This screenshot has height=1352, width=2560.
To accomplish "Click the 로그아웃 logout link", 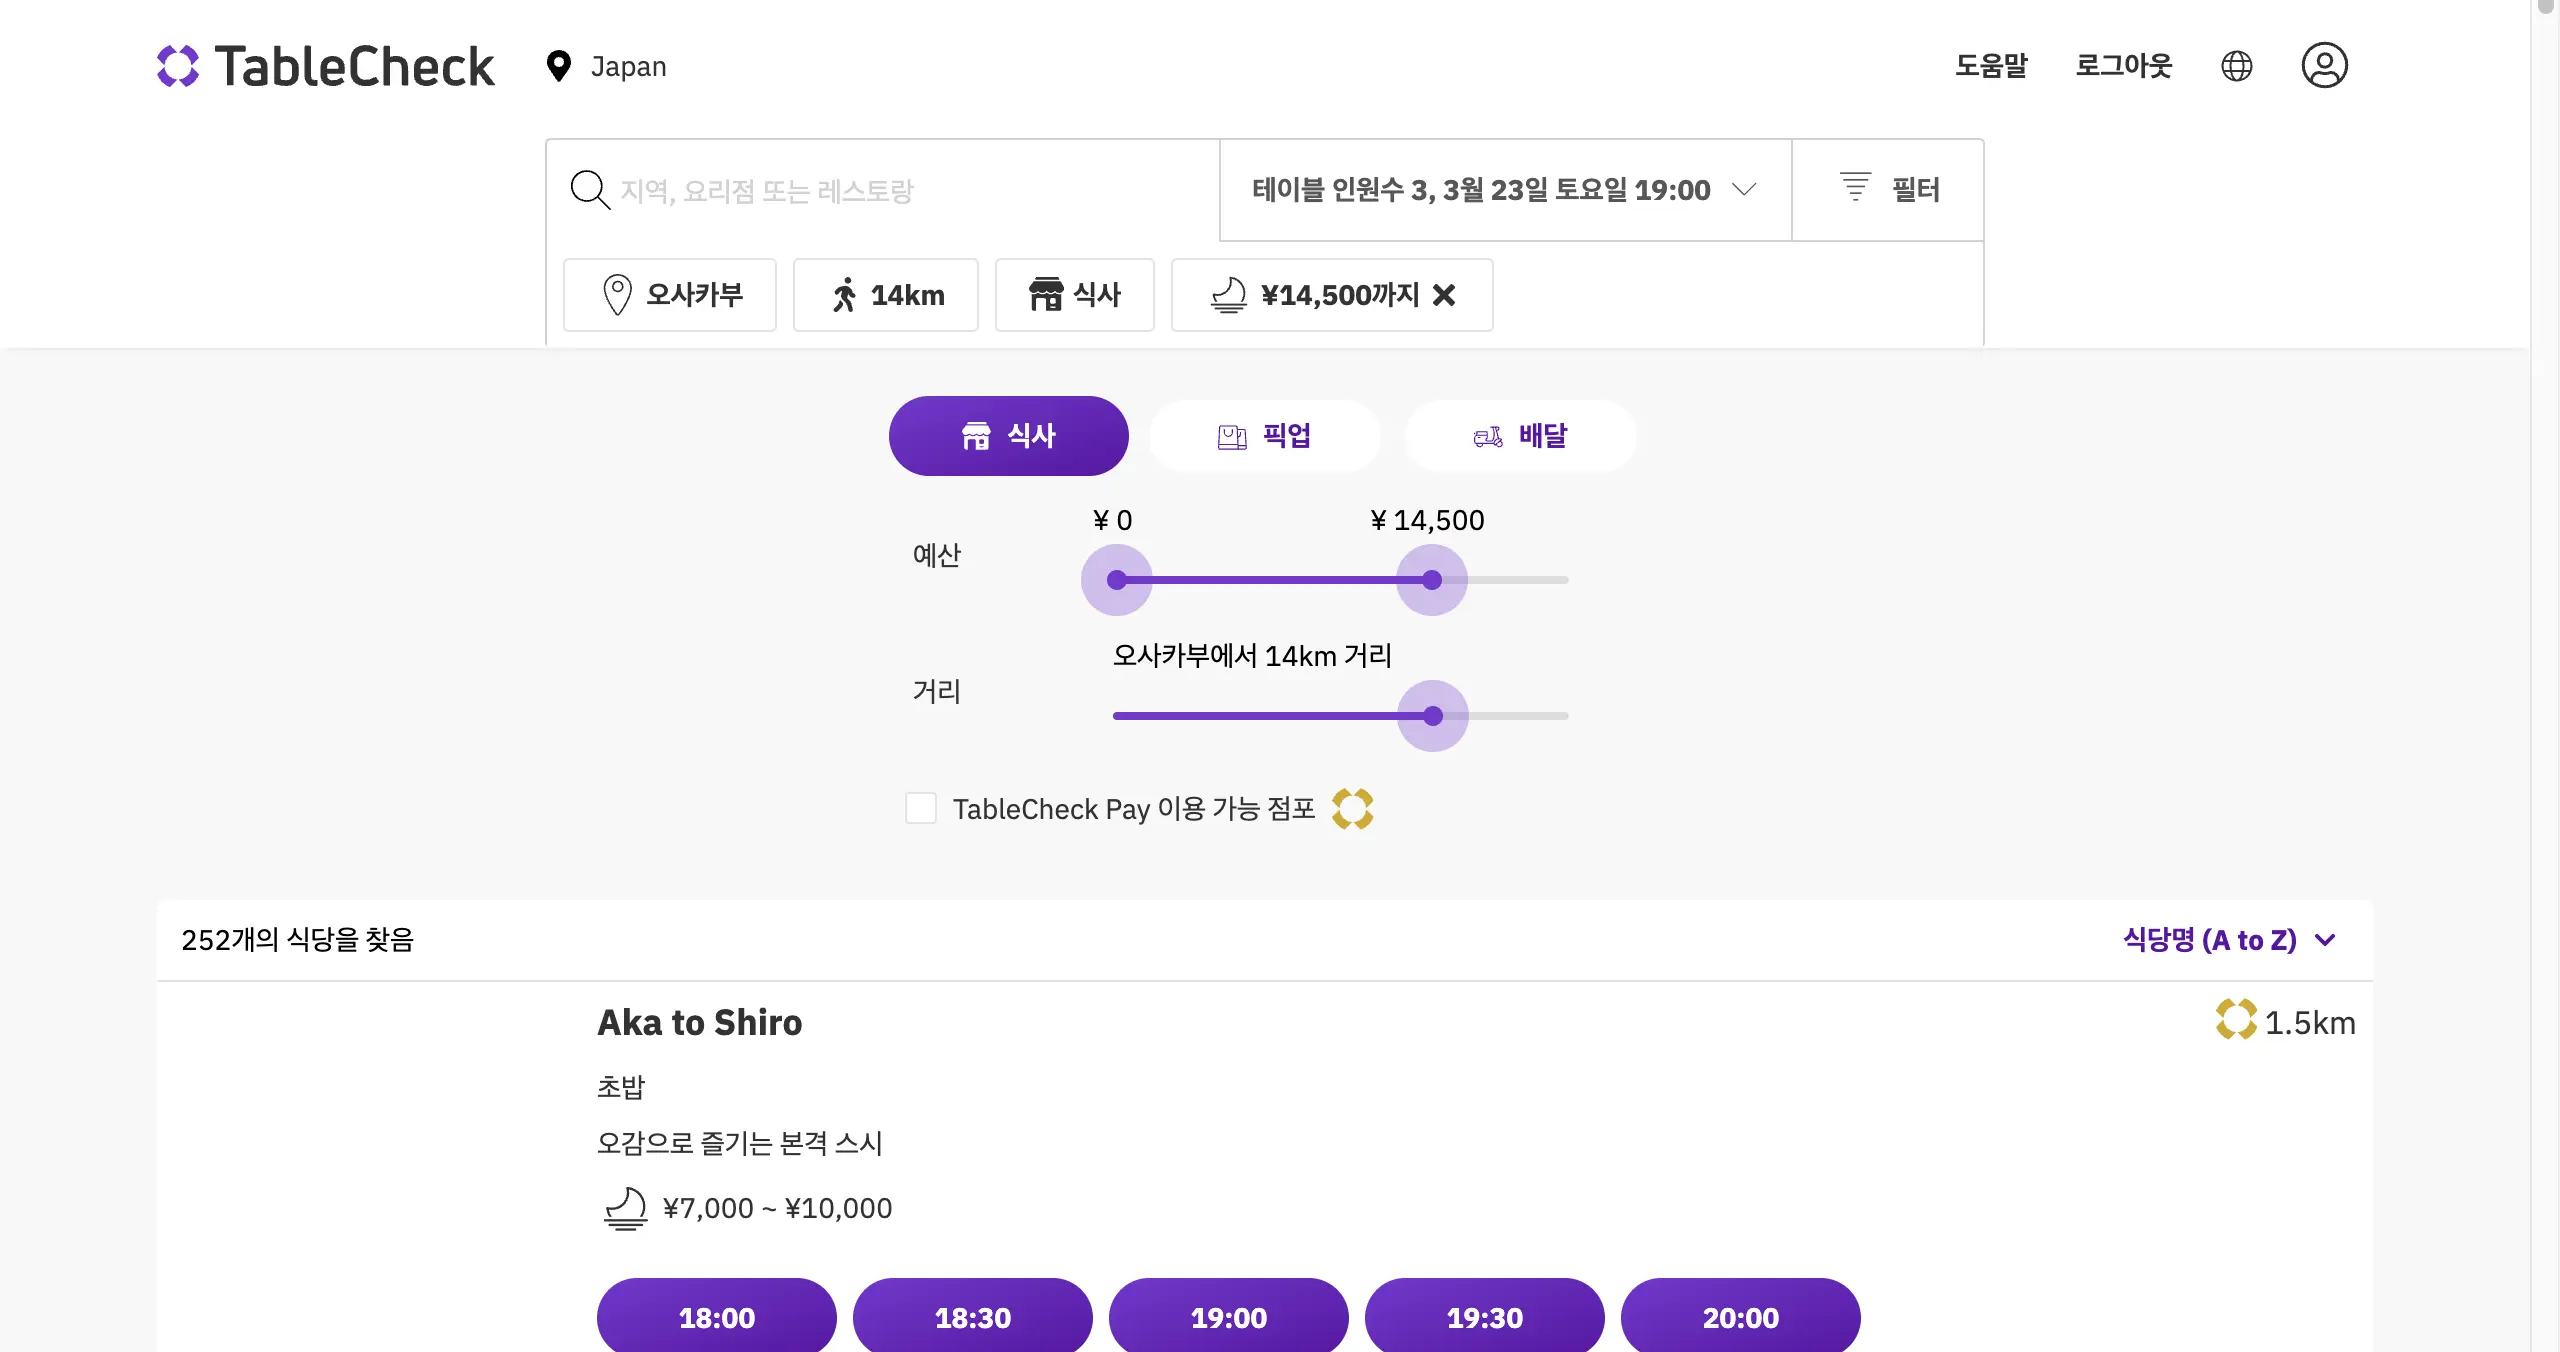I will point(2124,65).
